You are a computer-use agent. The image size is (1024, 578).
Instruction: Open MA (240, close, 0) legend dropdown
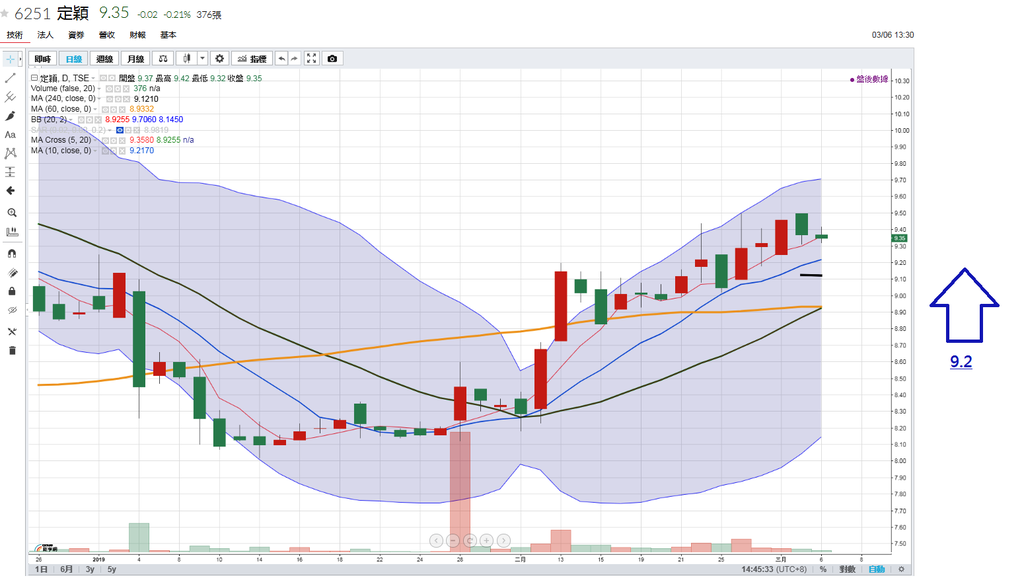tap(101, 99)
